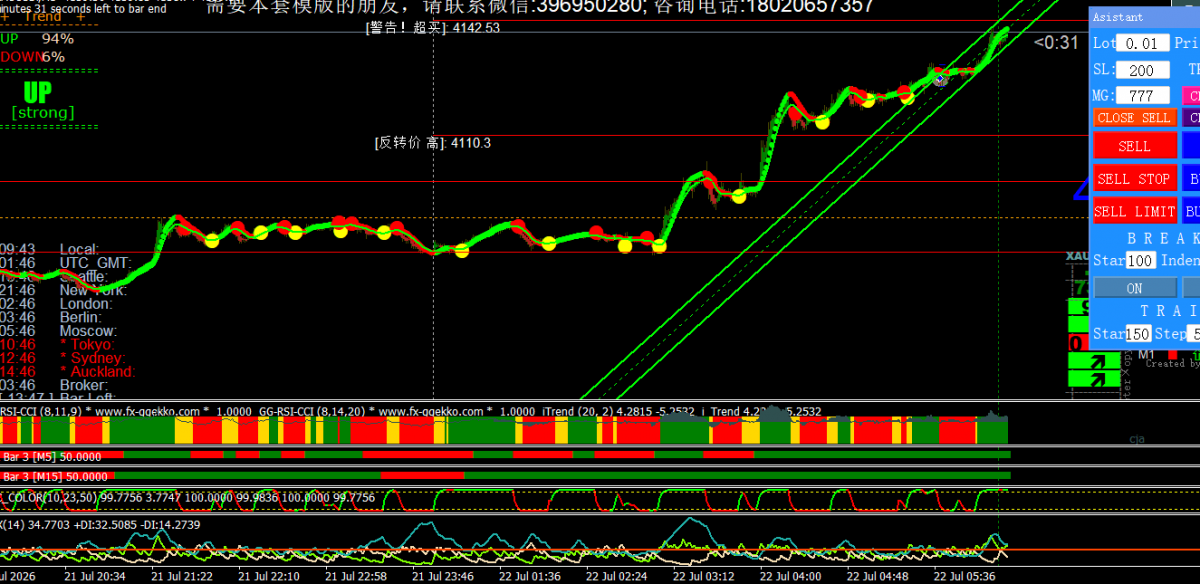This screenshot has width=1200, height=584.
Task: Click the CLOSE SELL button
Action: coord(1134,117)
